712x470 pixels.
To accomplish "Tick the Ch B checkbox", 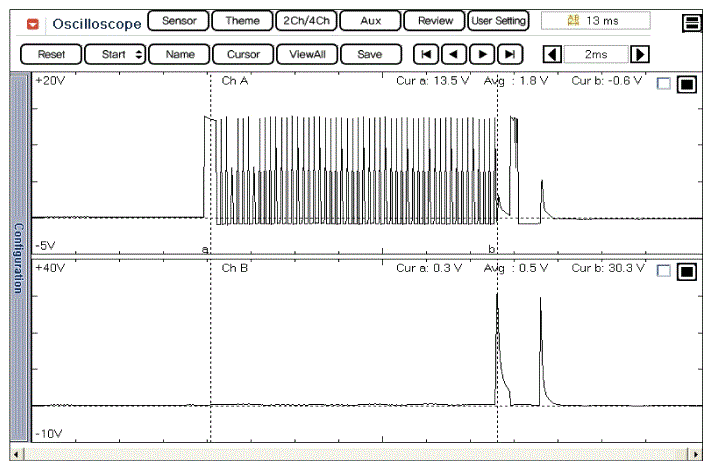I will pyautogui.click(x=664, y=271).
